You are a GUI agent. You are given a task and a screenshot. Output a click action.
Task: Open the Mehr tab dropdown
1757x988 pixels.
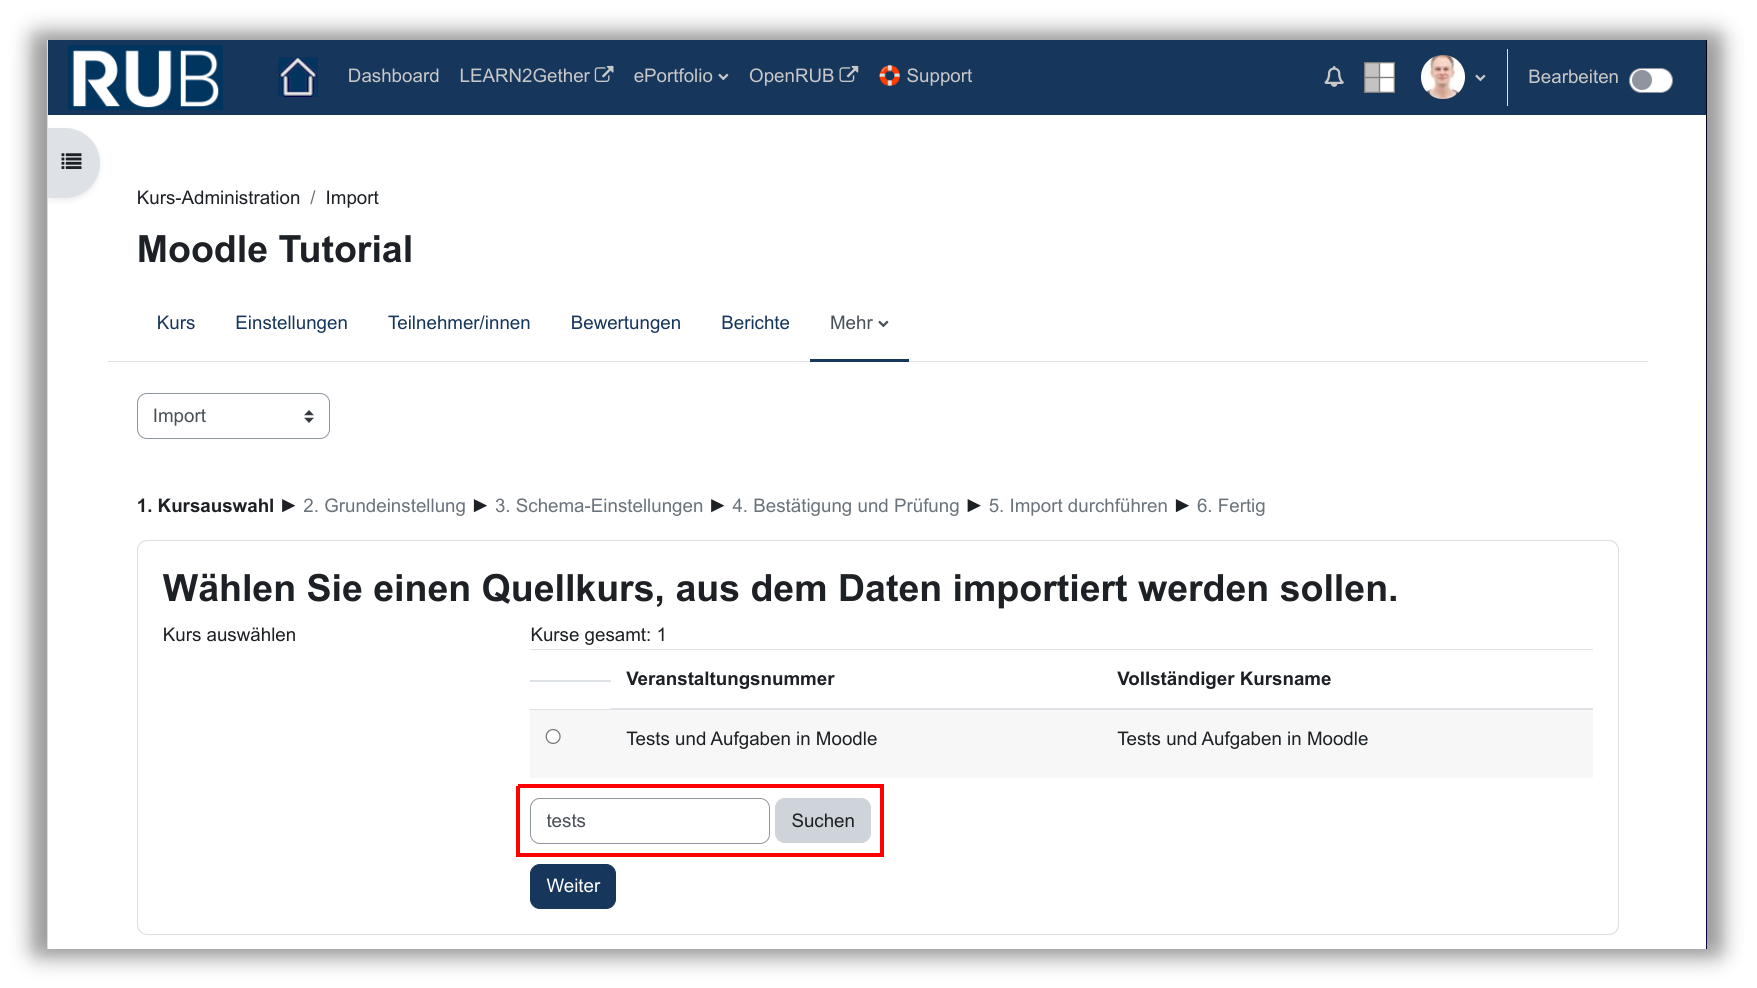point(859,323)
